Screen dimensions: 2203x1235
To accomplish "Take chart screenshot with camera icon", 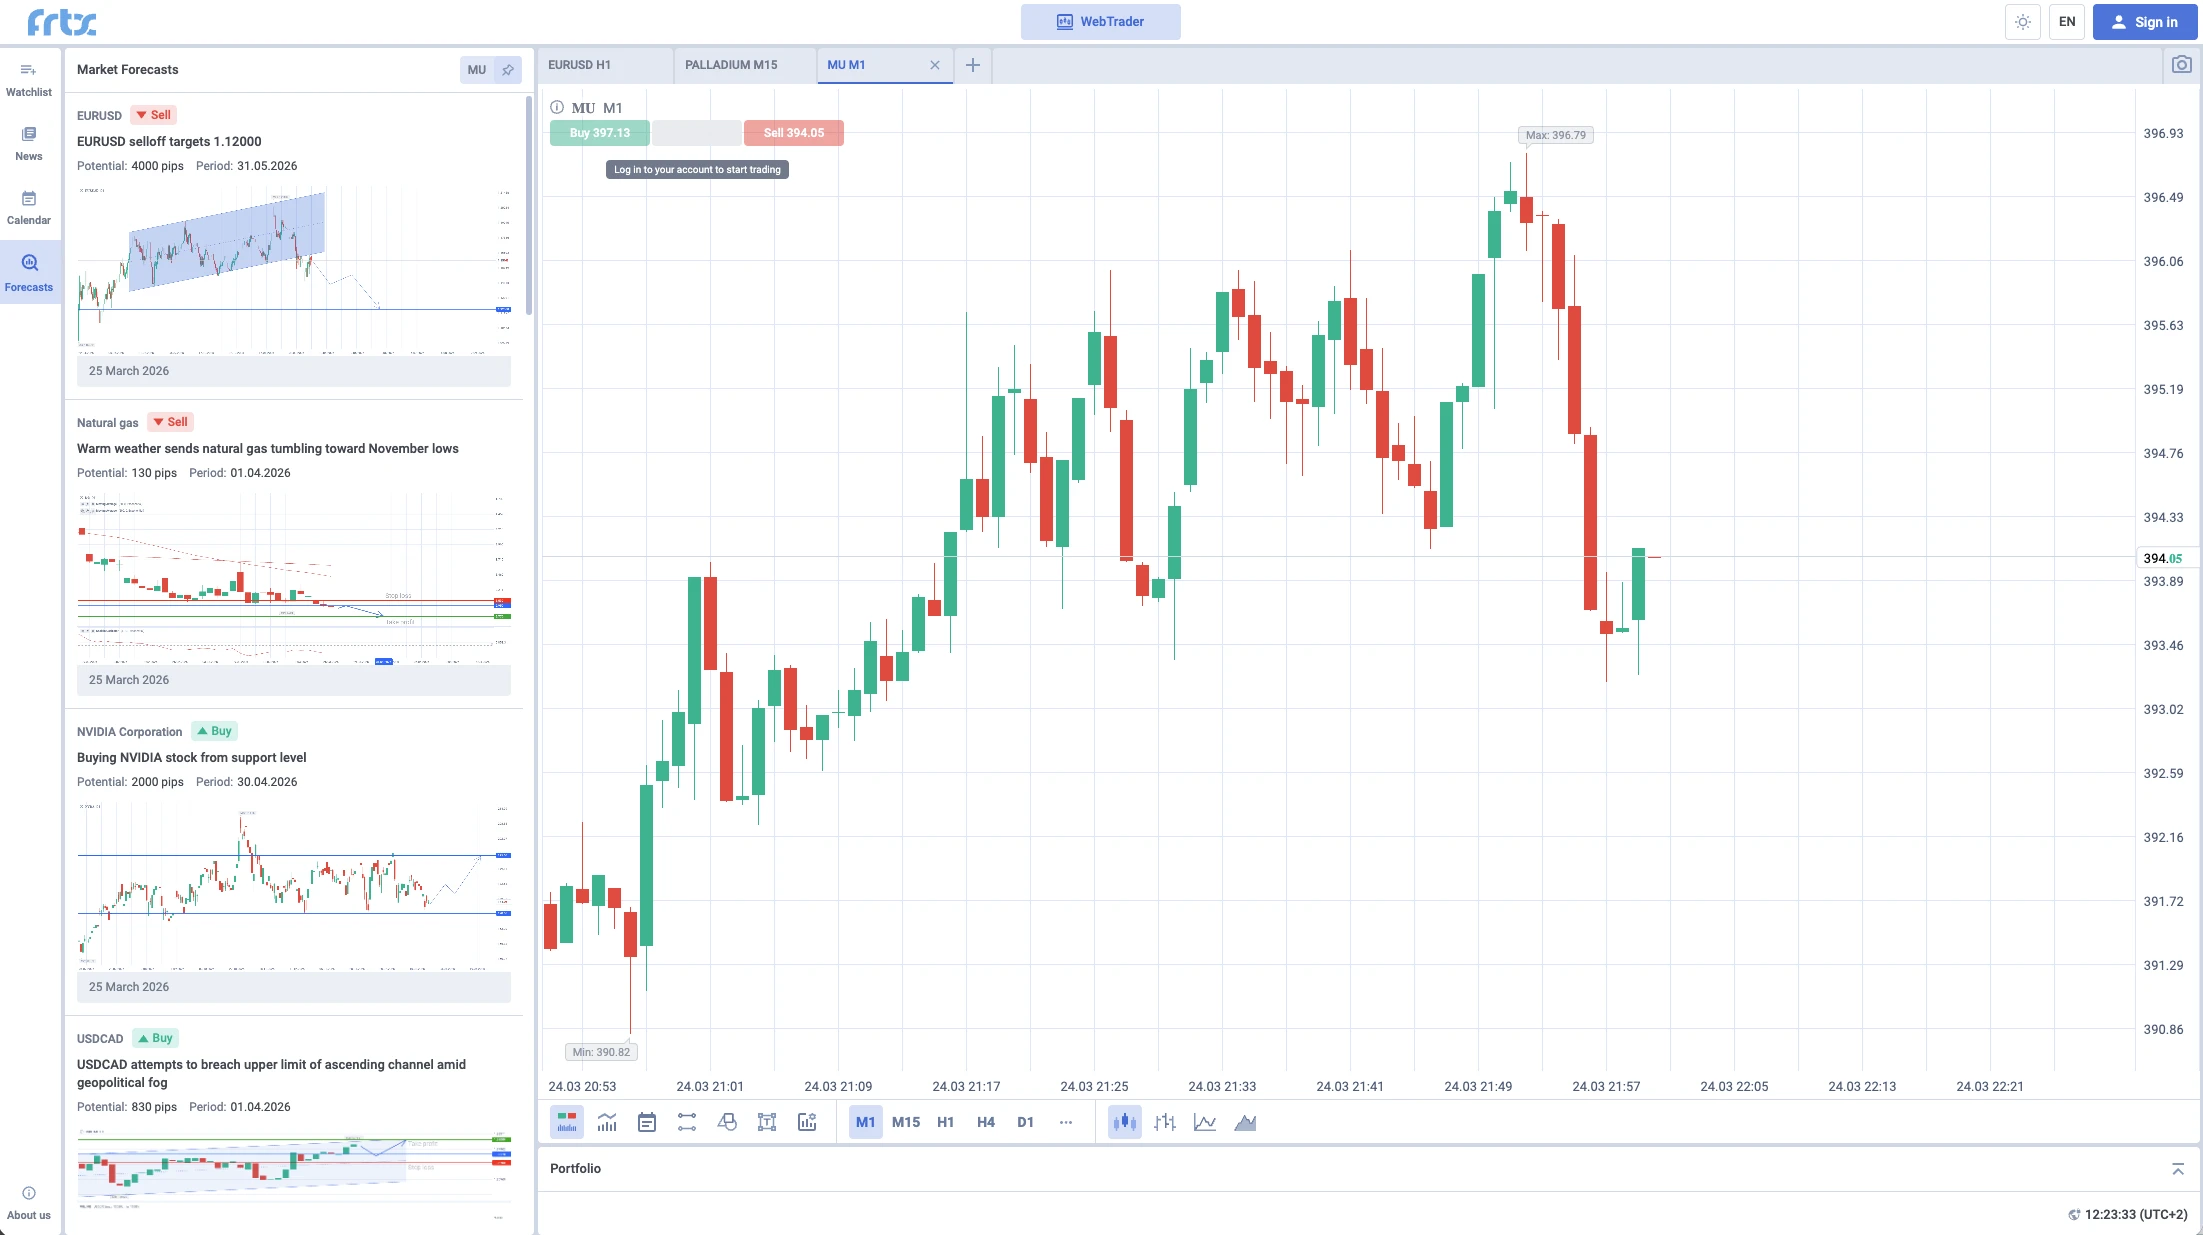I will [2181, 65].
